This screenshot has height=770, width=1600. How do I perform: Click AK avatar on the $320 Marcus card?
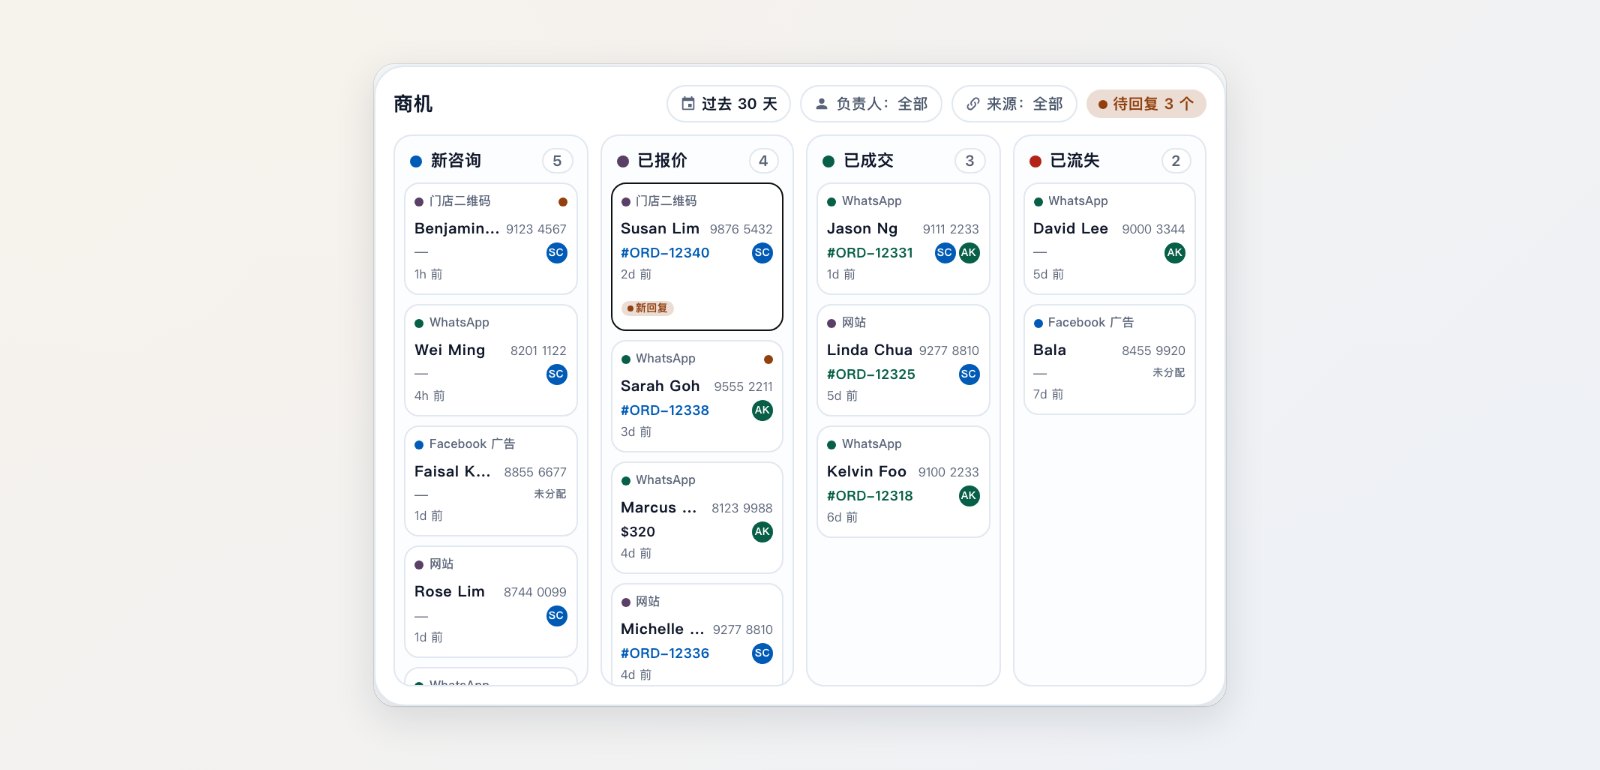click(762, 532)
